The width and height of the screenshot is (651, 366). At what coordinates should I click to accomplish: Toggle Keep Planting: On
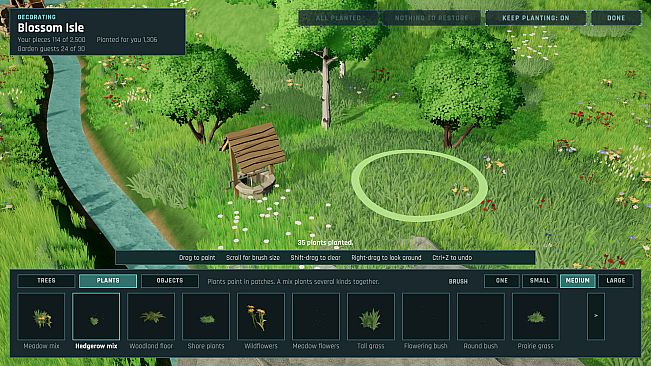coord(536,18)
